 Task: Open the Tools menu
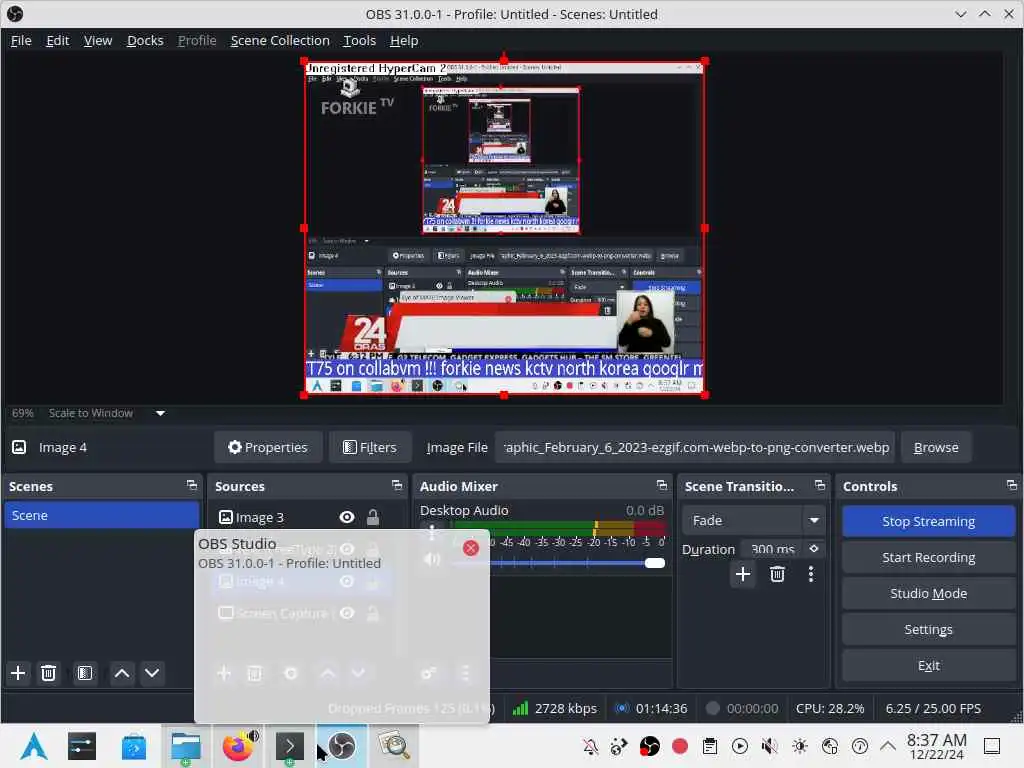coord(360,40)
